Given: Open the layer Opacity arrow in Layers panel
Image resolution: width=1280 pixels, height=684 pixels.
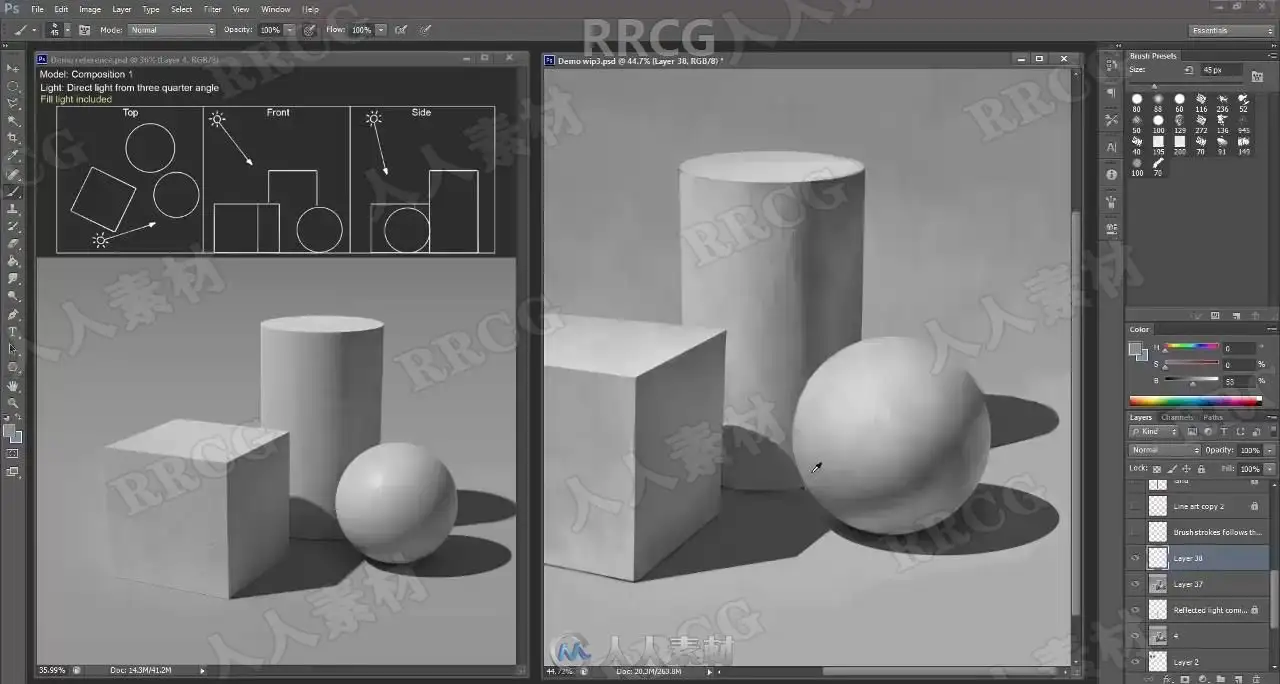Looking at the screenshot, I should 1270,450.
